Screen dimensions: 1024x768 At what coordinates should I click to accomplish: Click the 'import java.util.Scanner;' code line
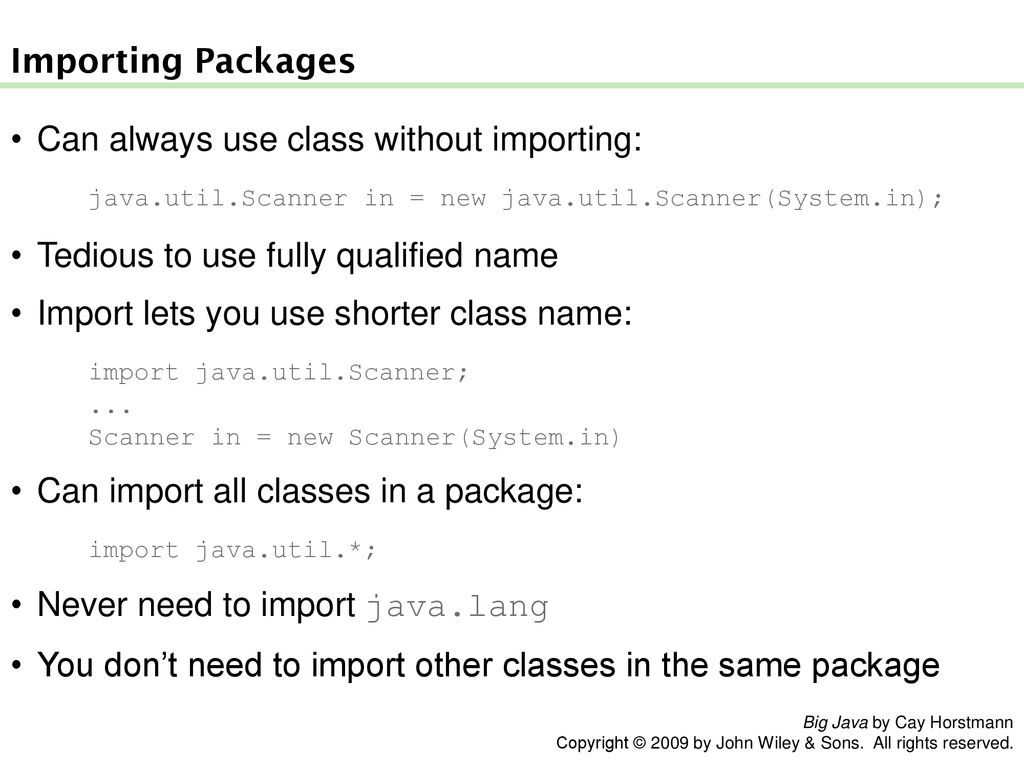[279, 373]
